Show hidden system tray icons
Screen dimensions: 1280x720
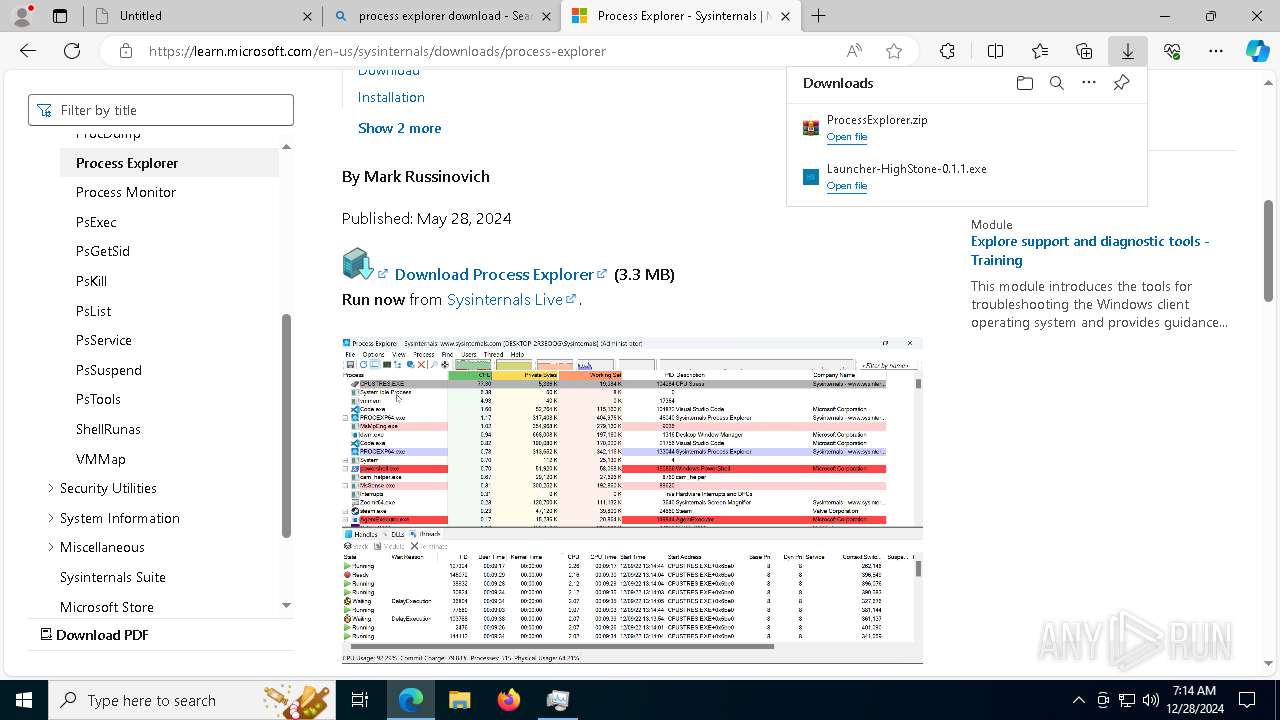(x=1078, y=700)
